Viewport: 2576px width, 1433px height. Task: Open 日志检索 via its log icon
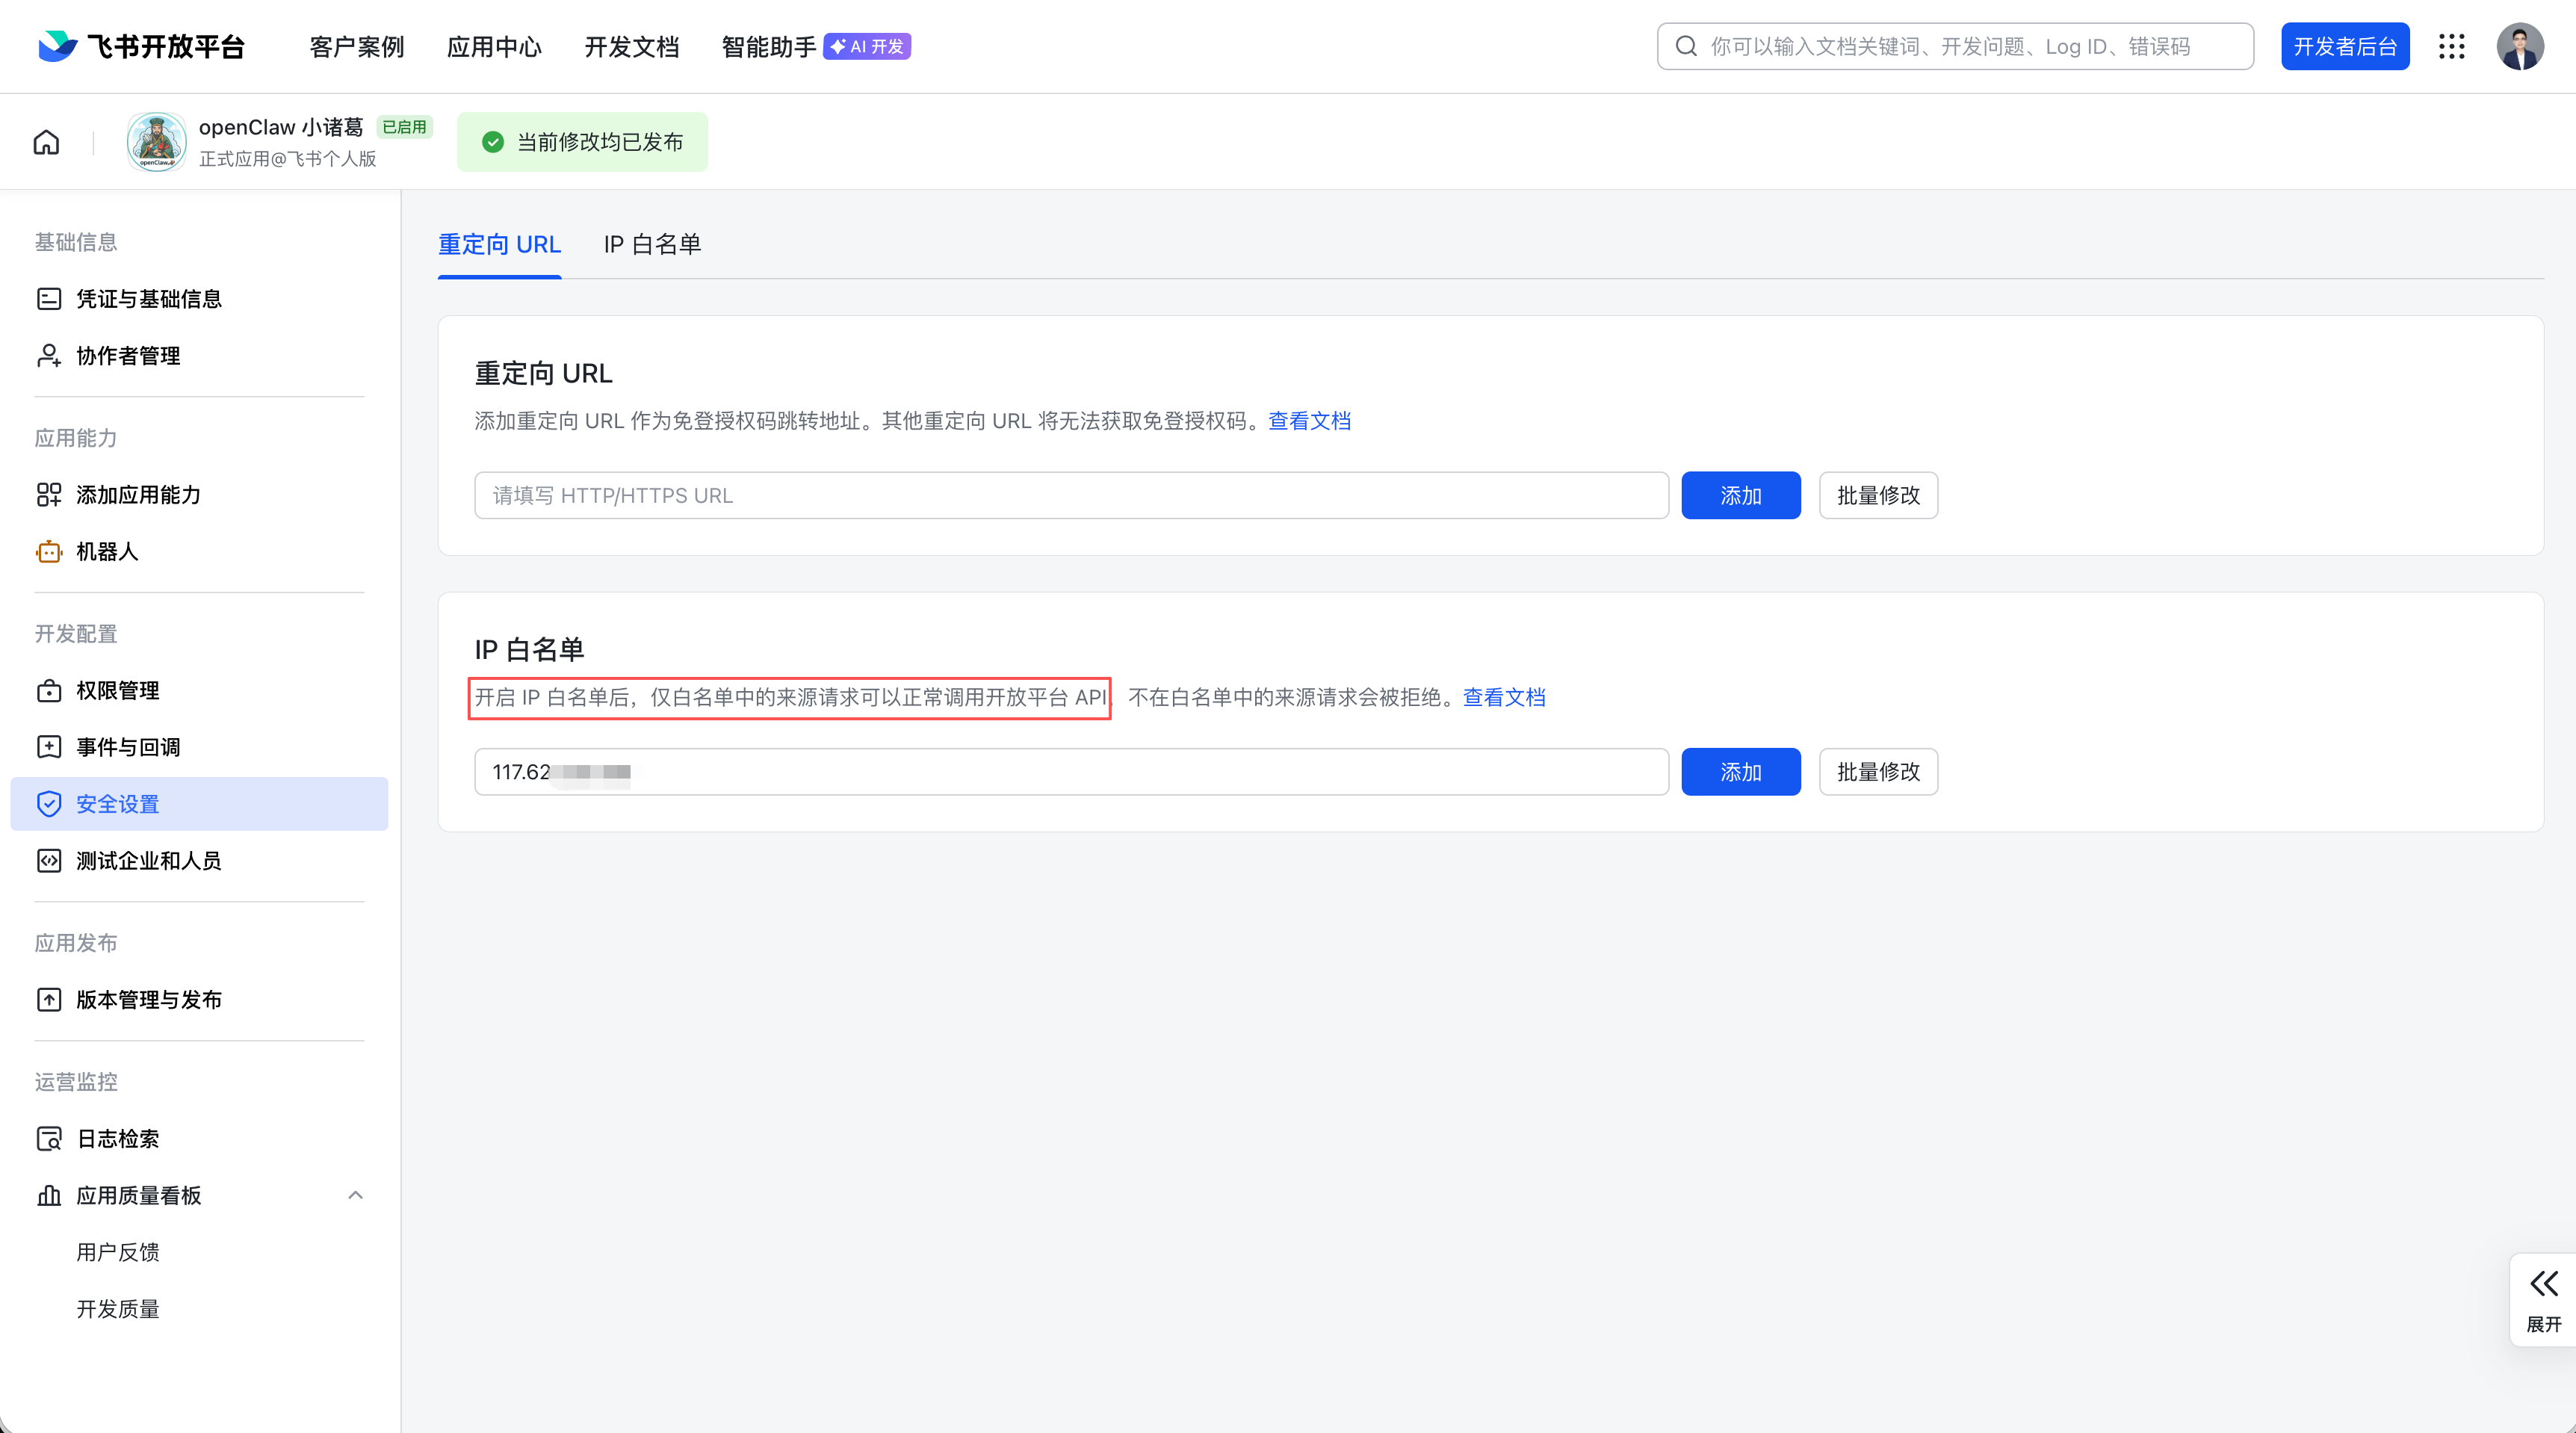50,1138
